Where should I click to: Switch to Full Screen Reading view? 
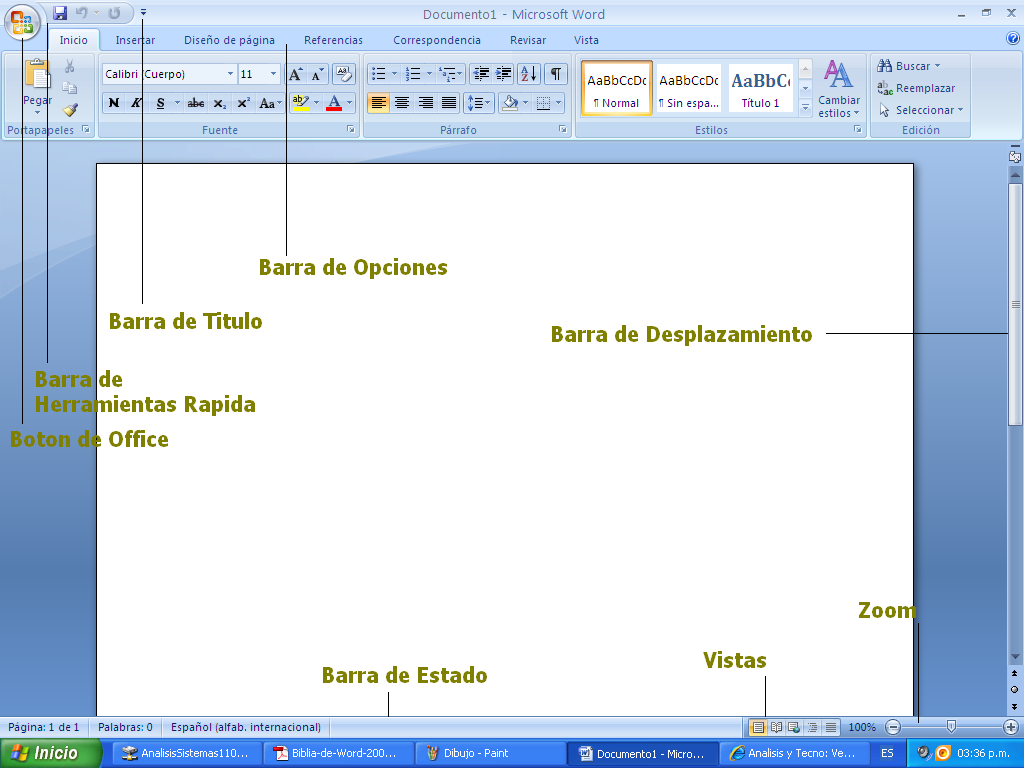click(775, 727)
